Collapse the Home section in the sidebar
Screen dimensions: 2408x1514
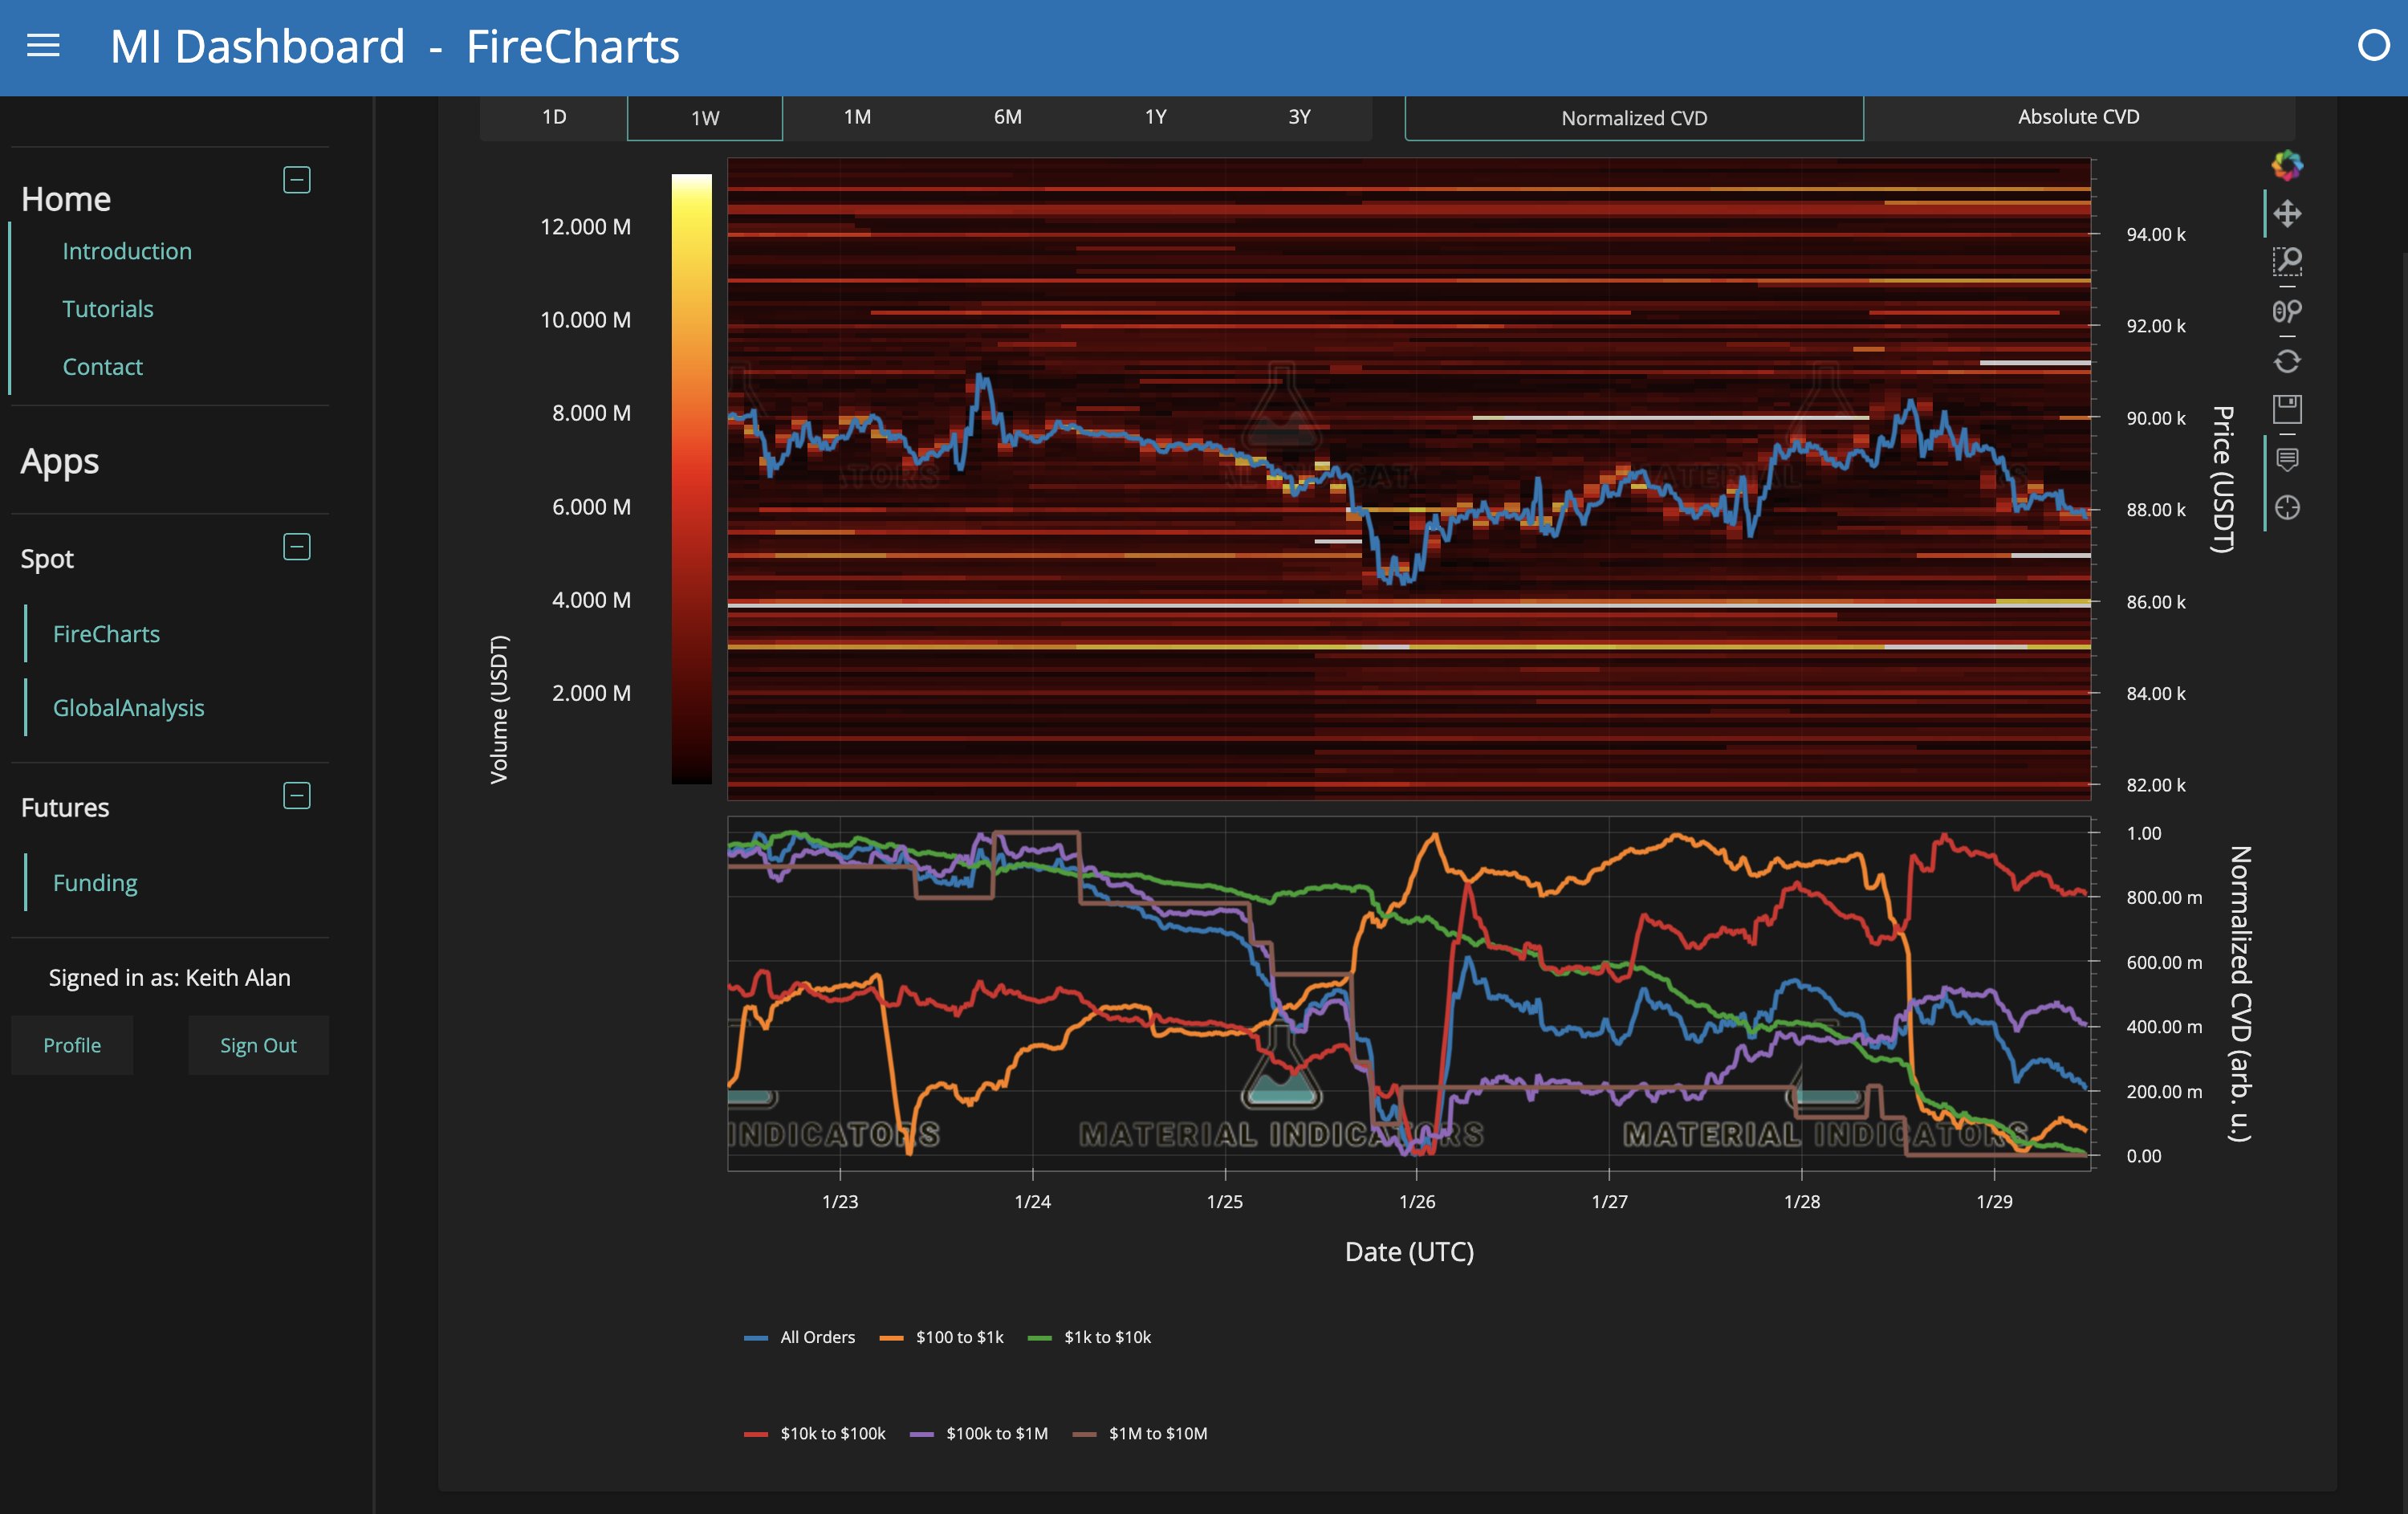pos(296,180)
